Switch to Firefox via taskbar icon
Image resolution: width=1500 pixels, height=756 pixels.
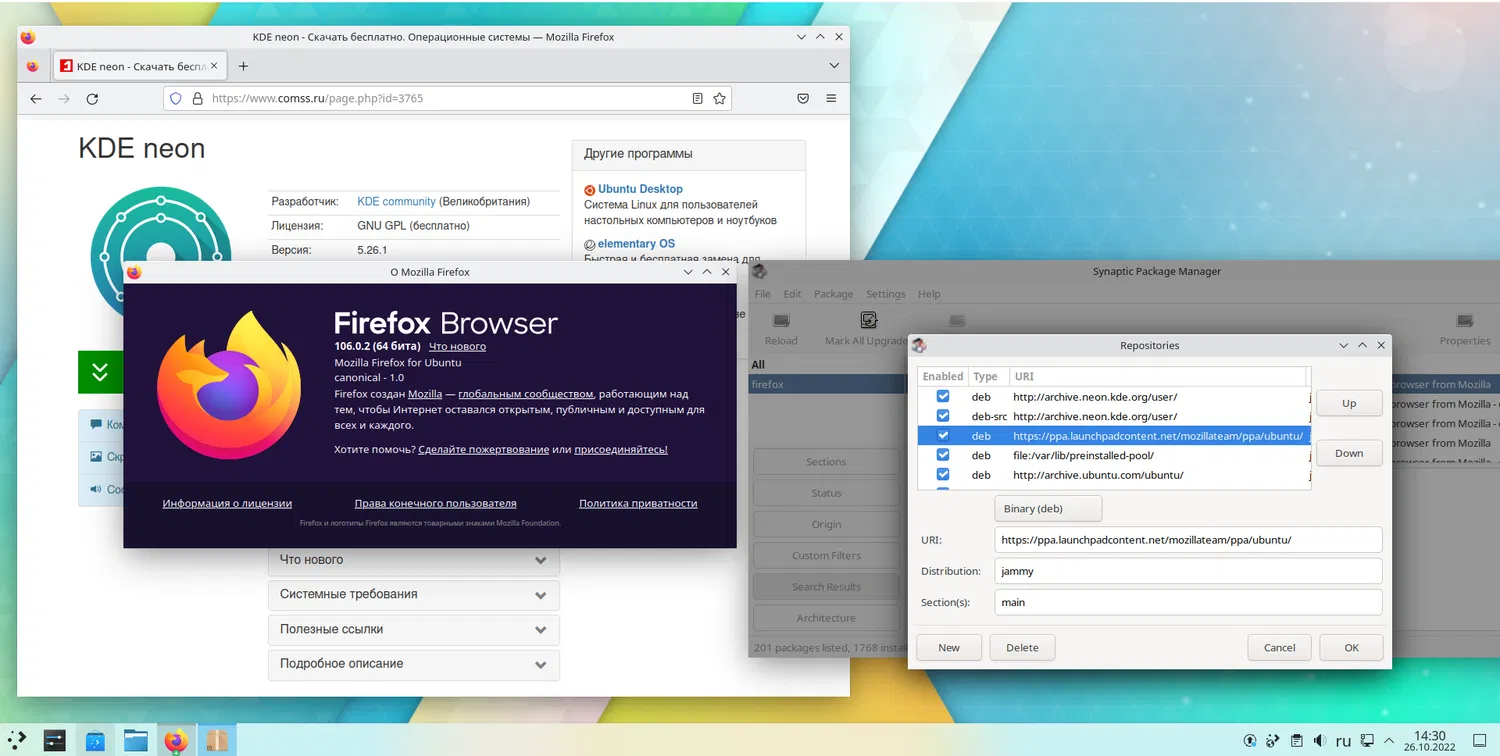click(x=176, y=741)
